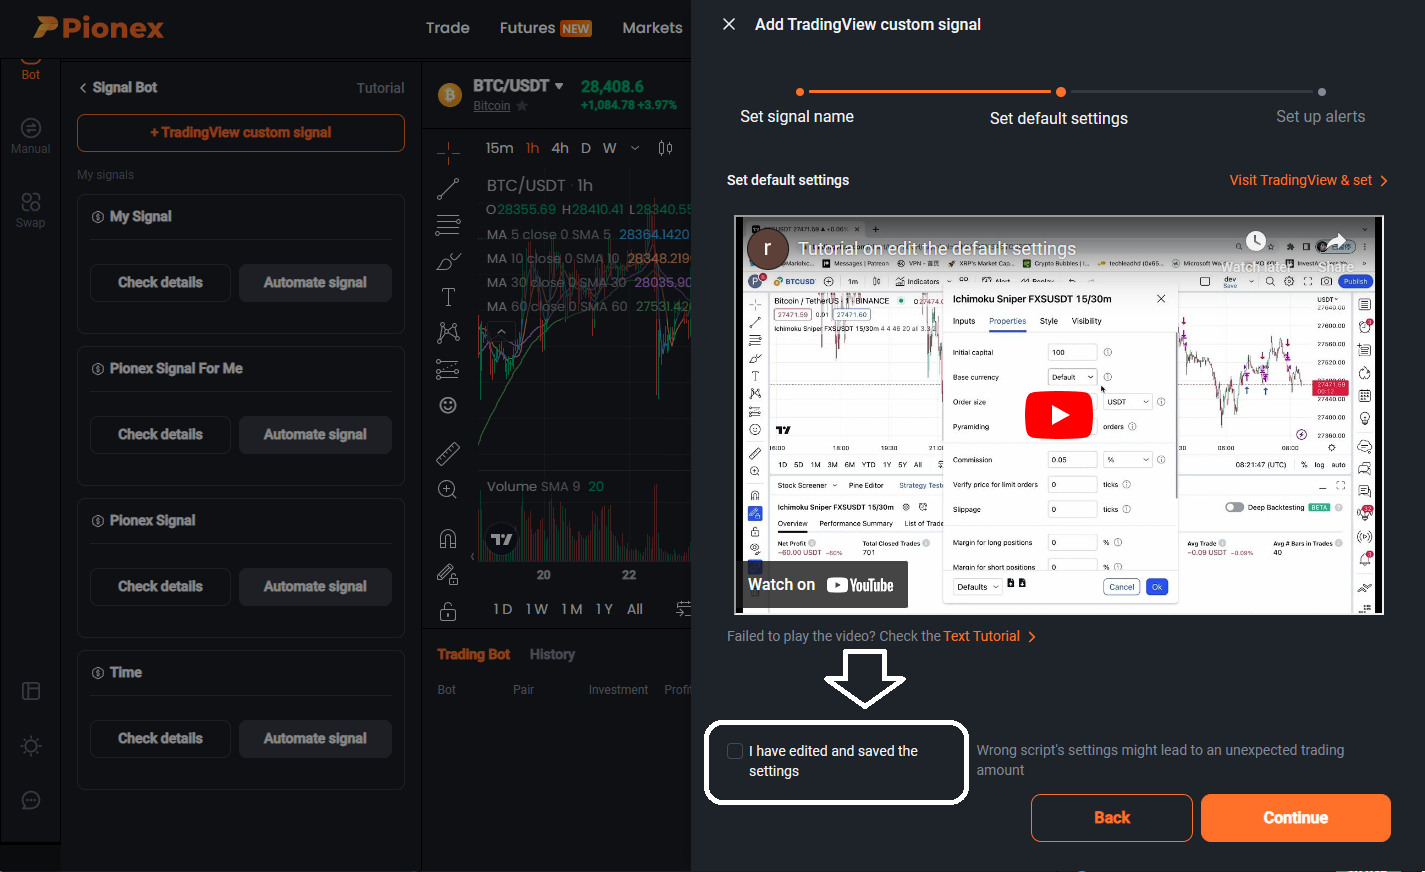Select the zoom in tool
Viewport: 1425px width, 872px height.
448,489
